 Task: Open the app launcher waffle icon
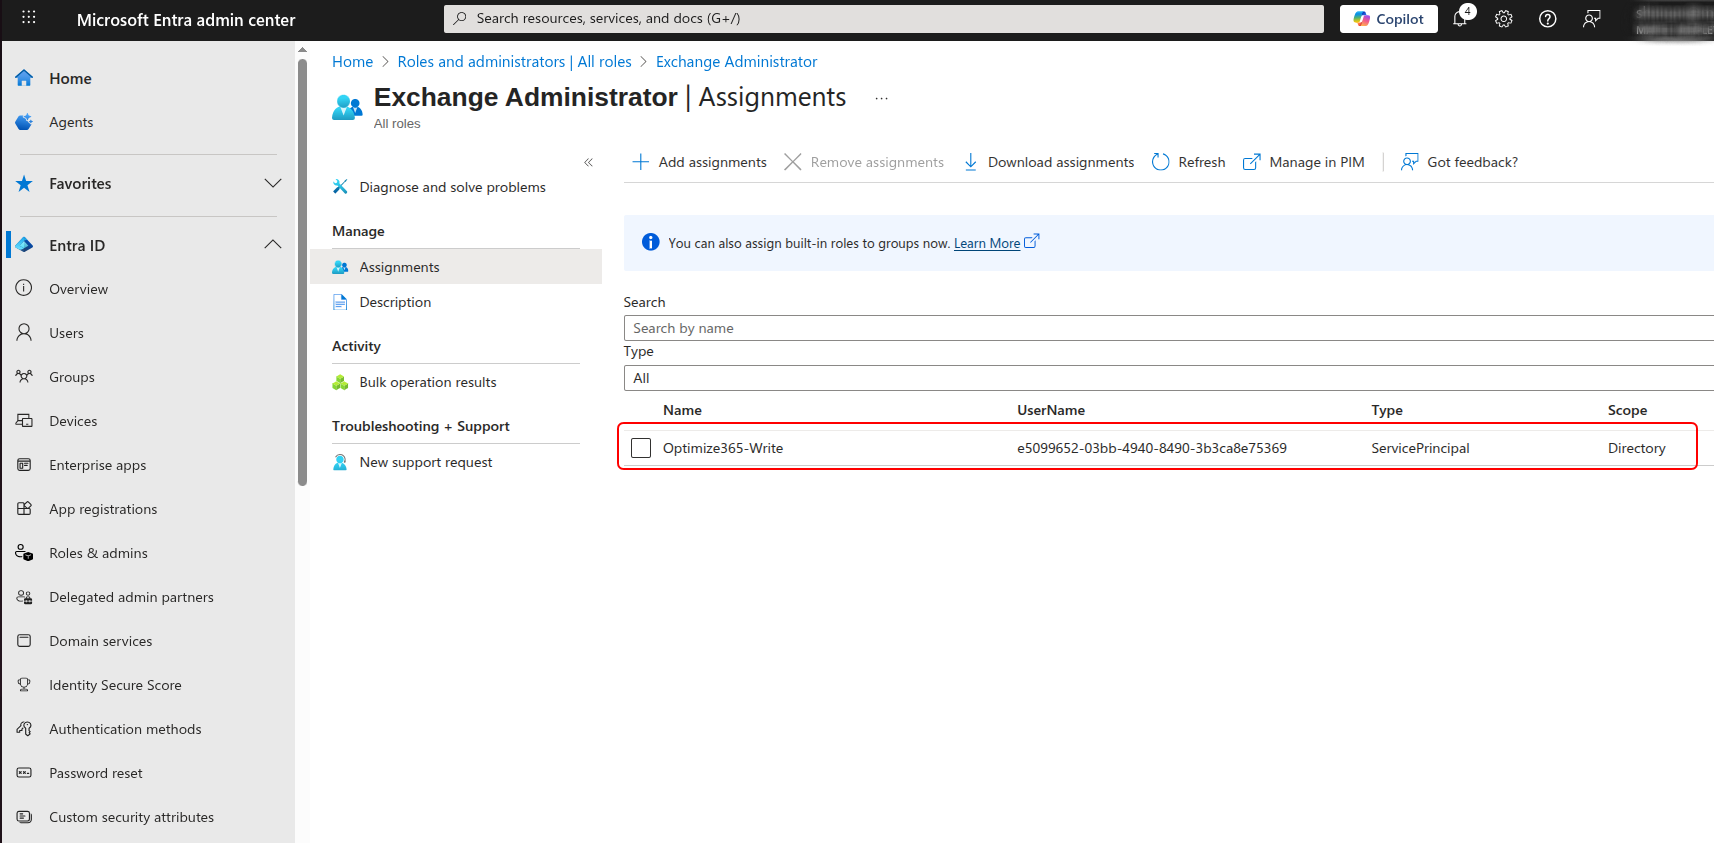tap(28, 18)
